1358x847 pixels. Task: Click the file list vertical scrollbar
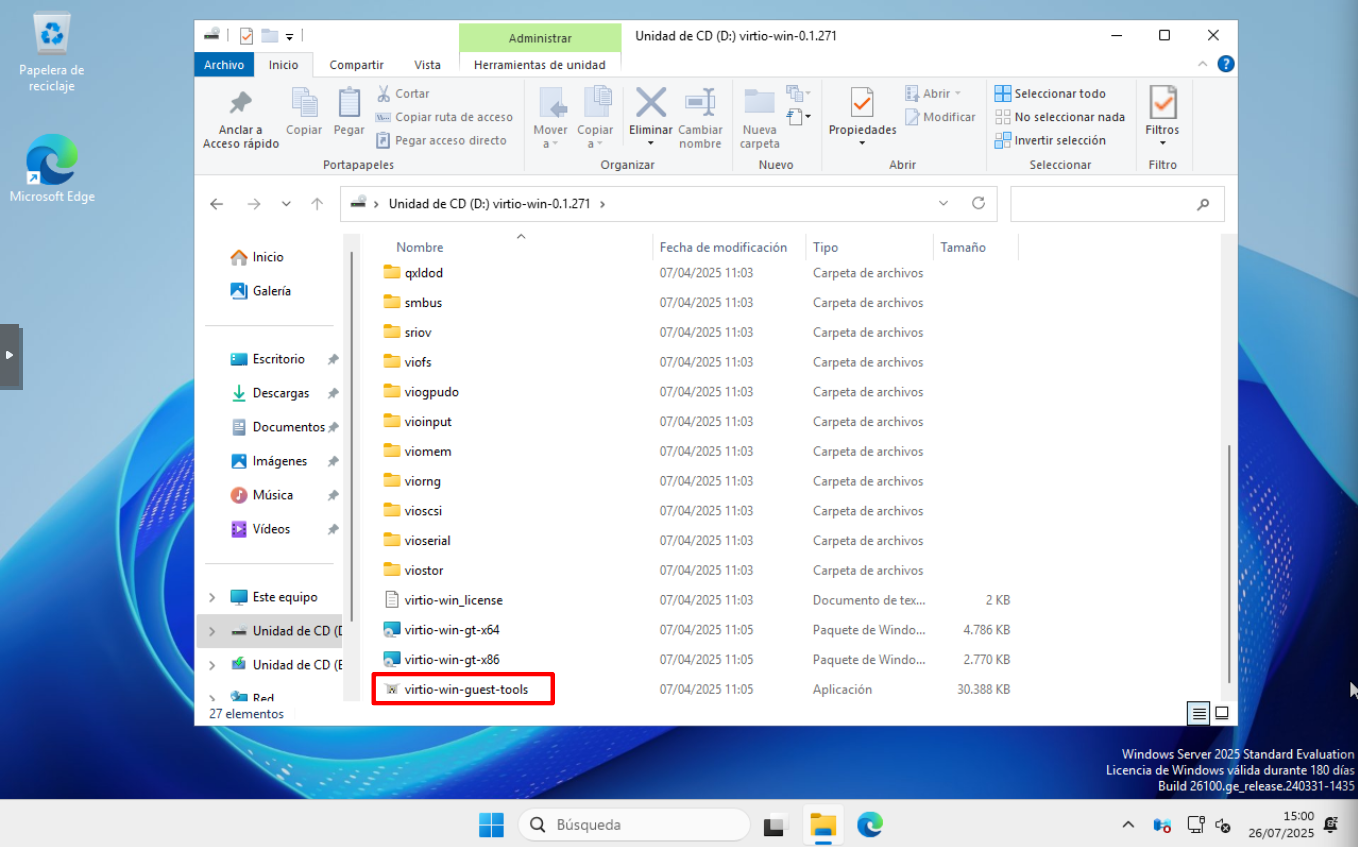[1229, 560]
